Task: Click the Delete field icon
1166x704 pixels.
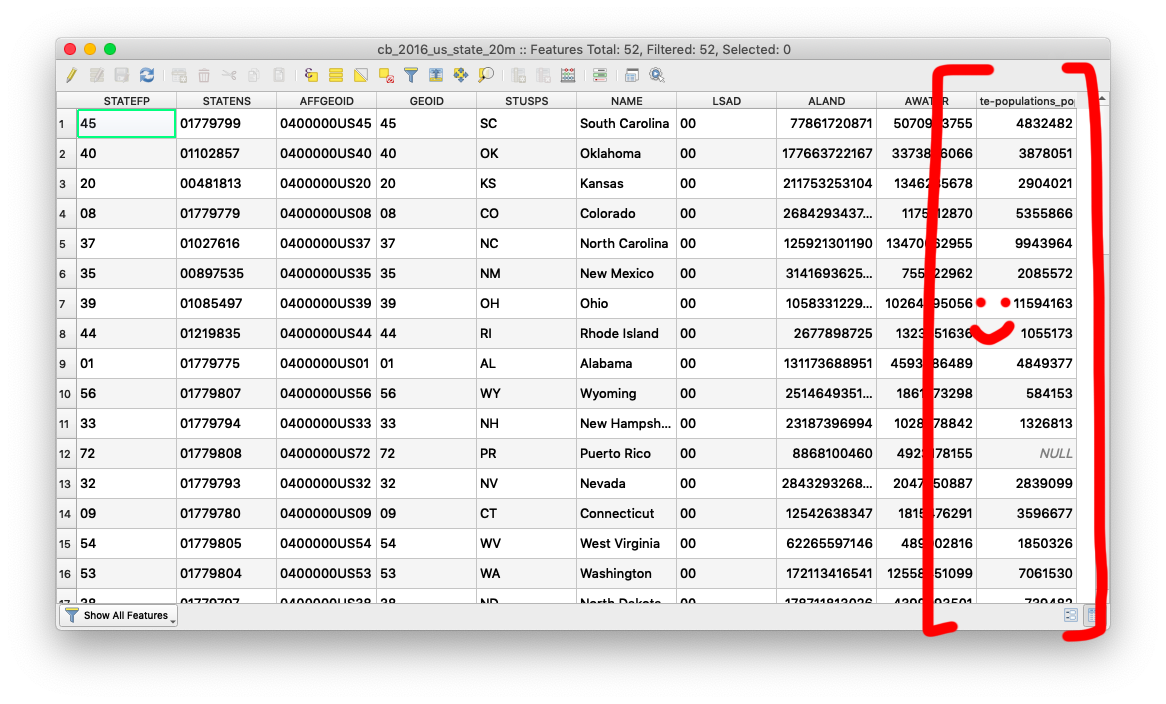Action: pyautogui.click(x=544, y=75)
